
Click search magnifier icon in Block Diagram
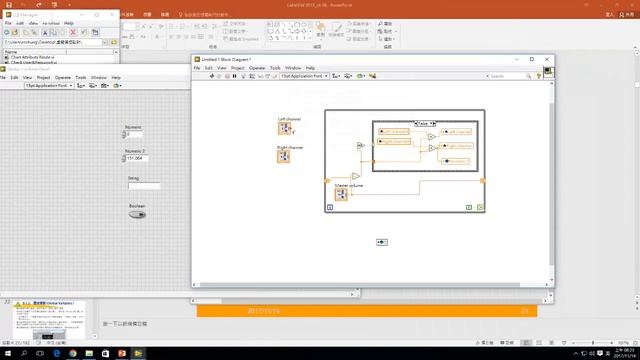[x=529, y=76]
